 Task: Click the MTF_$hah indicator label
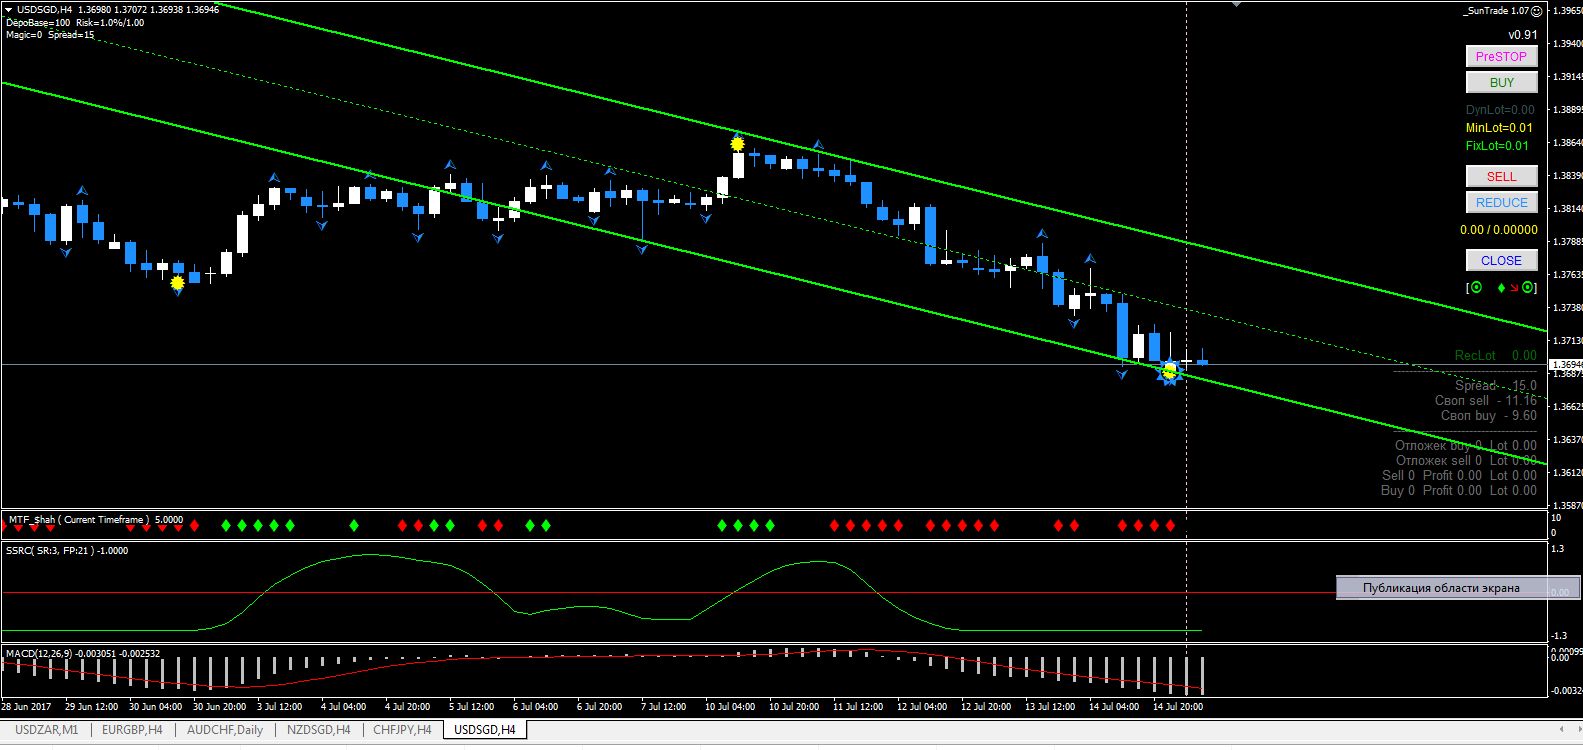(x=95, y=520)
